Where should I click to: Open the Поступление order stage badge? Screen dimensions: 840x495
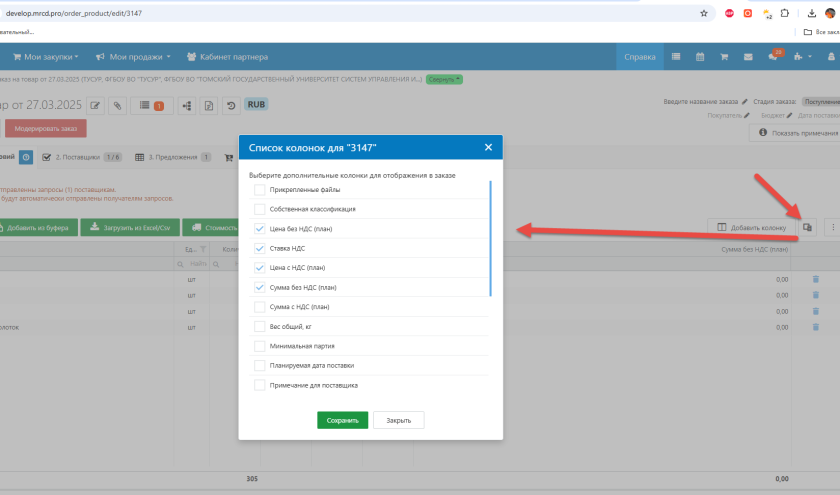[x=821, y=102]
